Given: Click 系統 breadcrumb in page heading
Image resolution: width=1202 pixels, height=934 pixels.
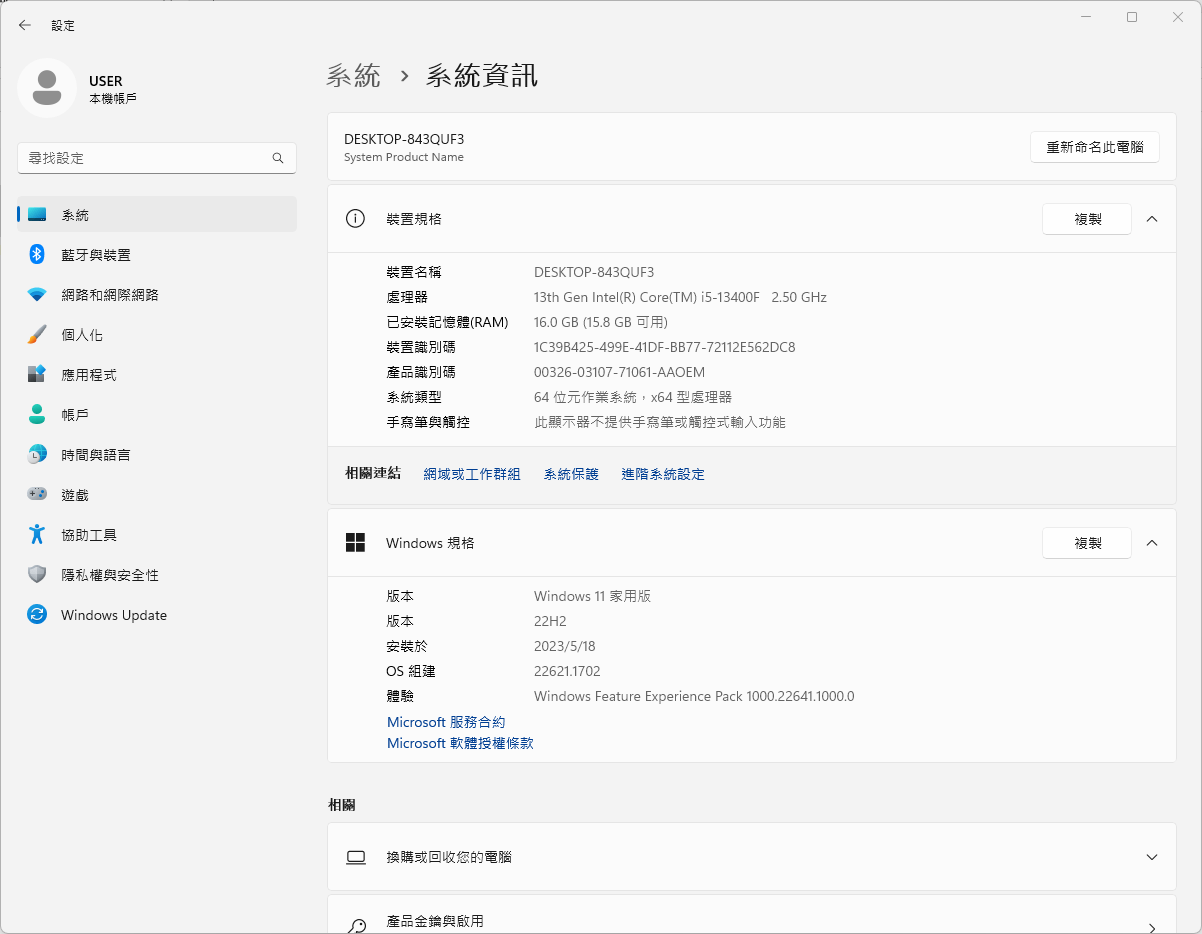Looking at the screenshot, I should pyautogui.click(x=354, y=76).
